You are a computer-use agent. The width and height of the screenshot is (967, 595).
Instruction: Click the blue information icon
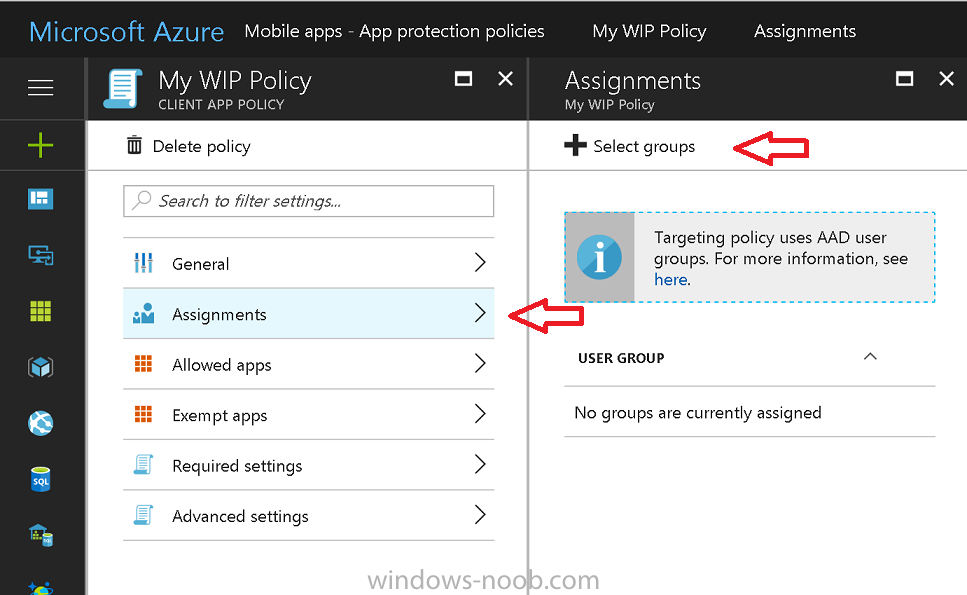[599, 257]
